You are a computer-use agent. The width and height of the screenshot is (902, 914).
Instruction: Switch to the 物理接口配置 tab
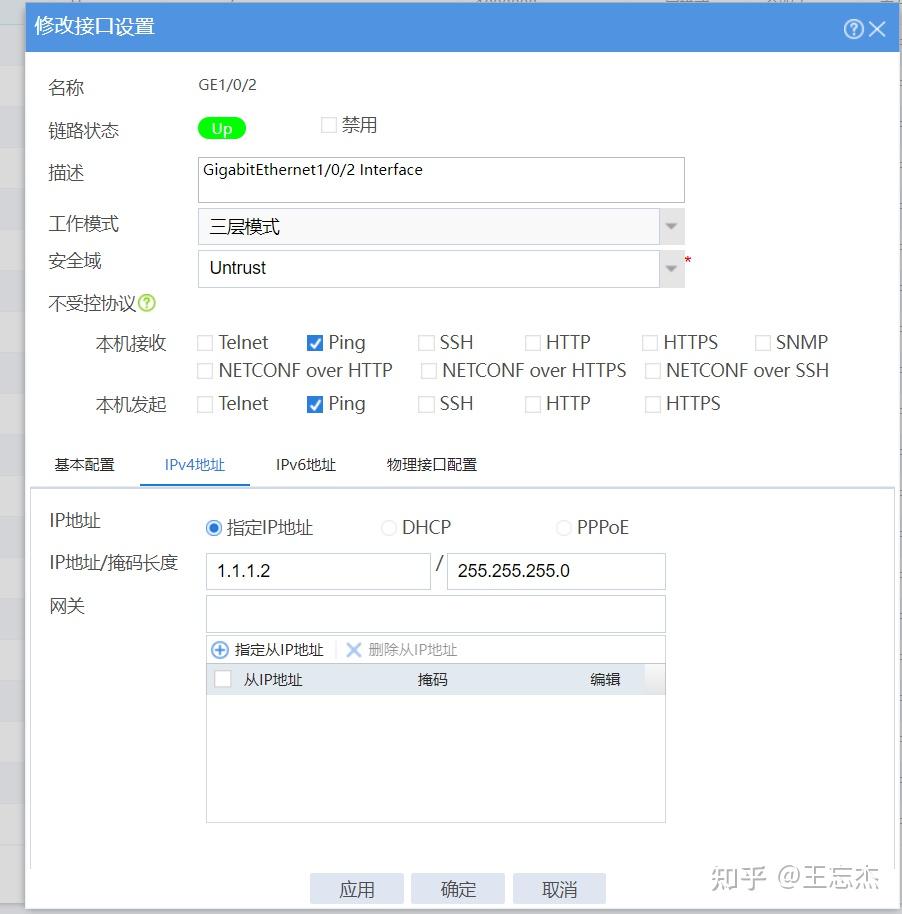pos(430,464)
